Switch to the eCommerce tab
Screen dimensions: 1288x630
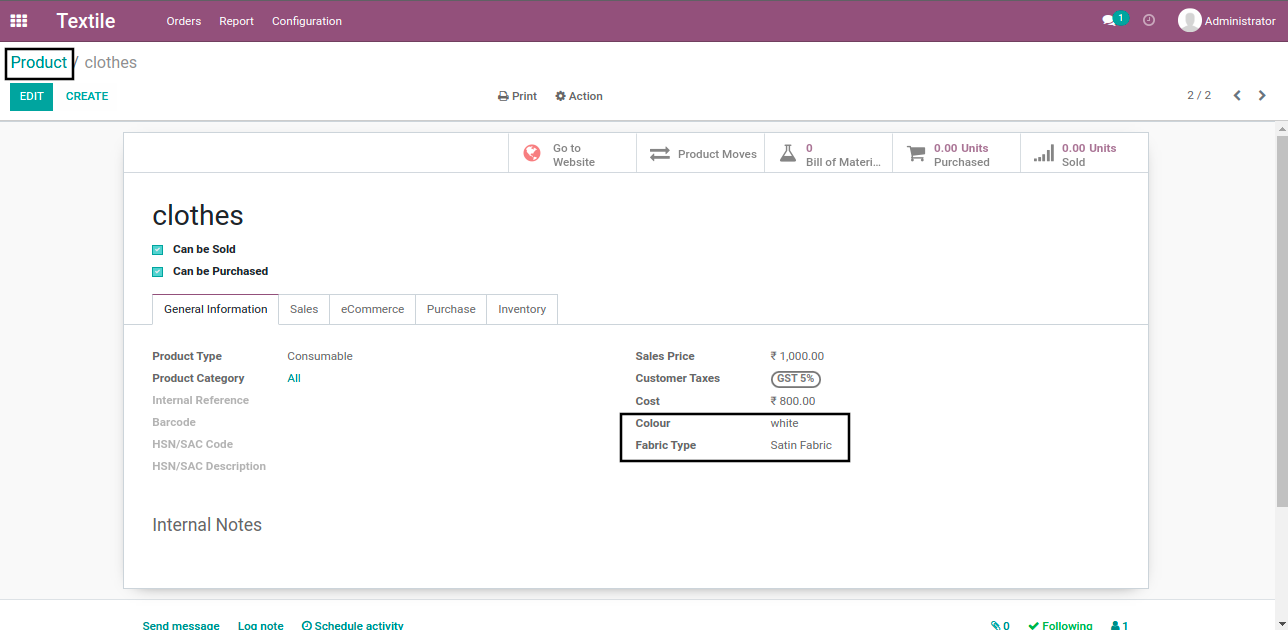tap(372, 309)
